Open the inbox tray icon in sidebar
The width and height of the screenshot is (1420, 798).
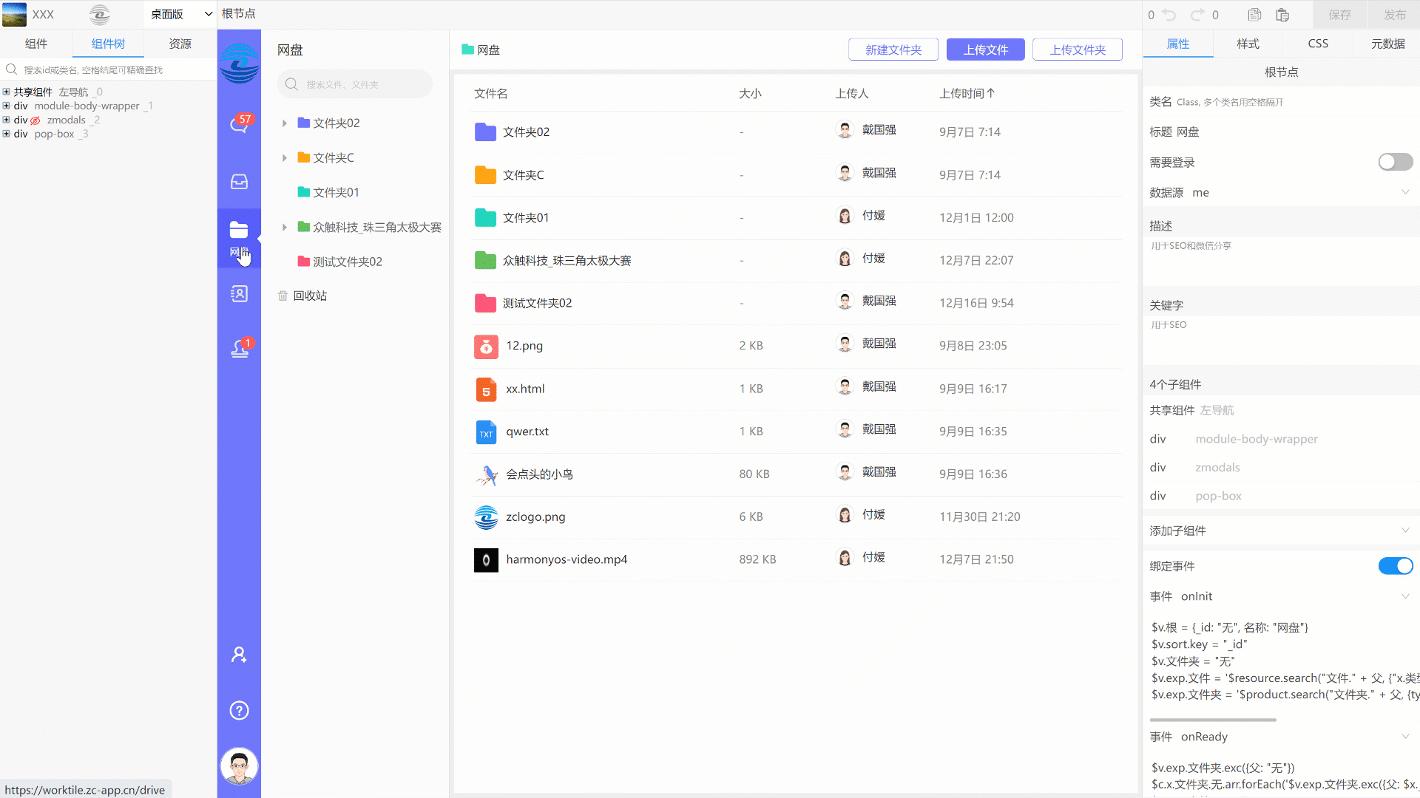(239, 182)
